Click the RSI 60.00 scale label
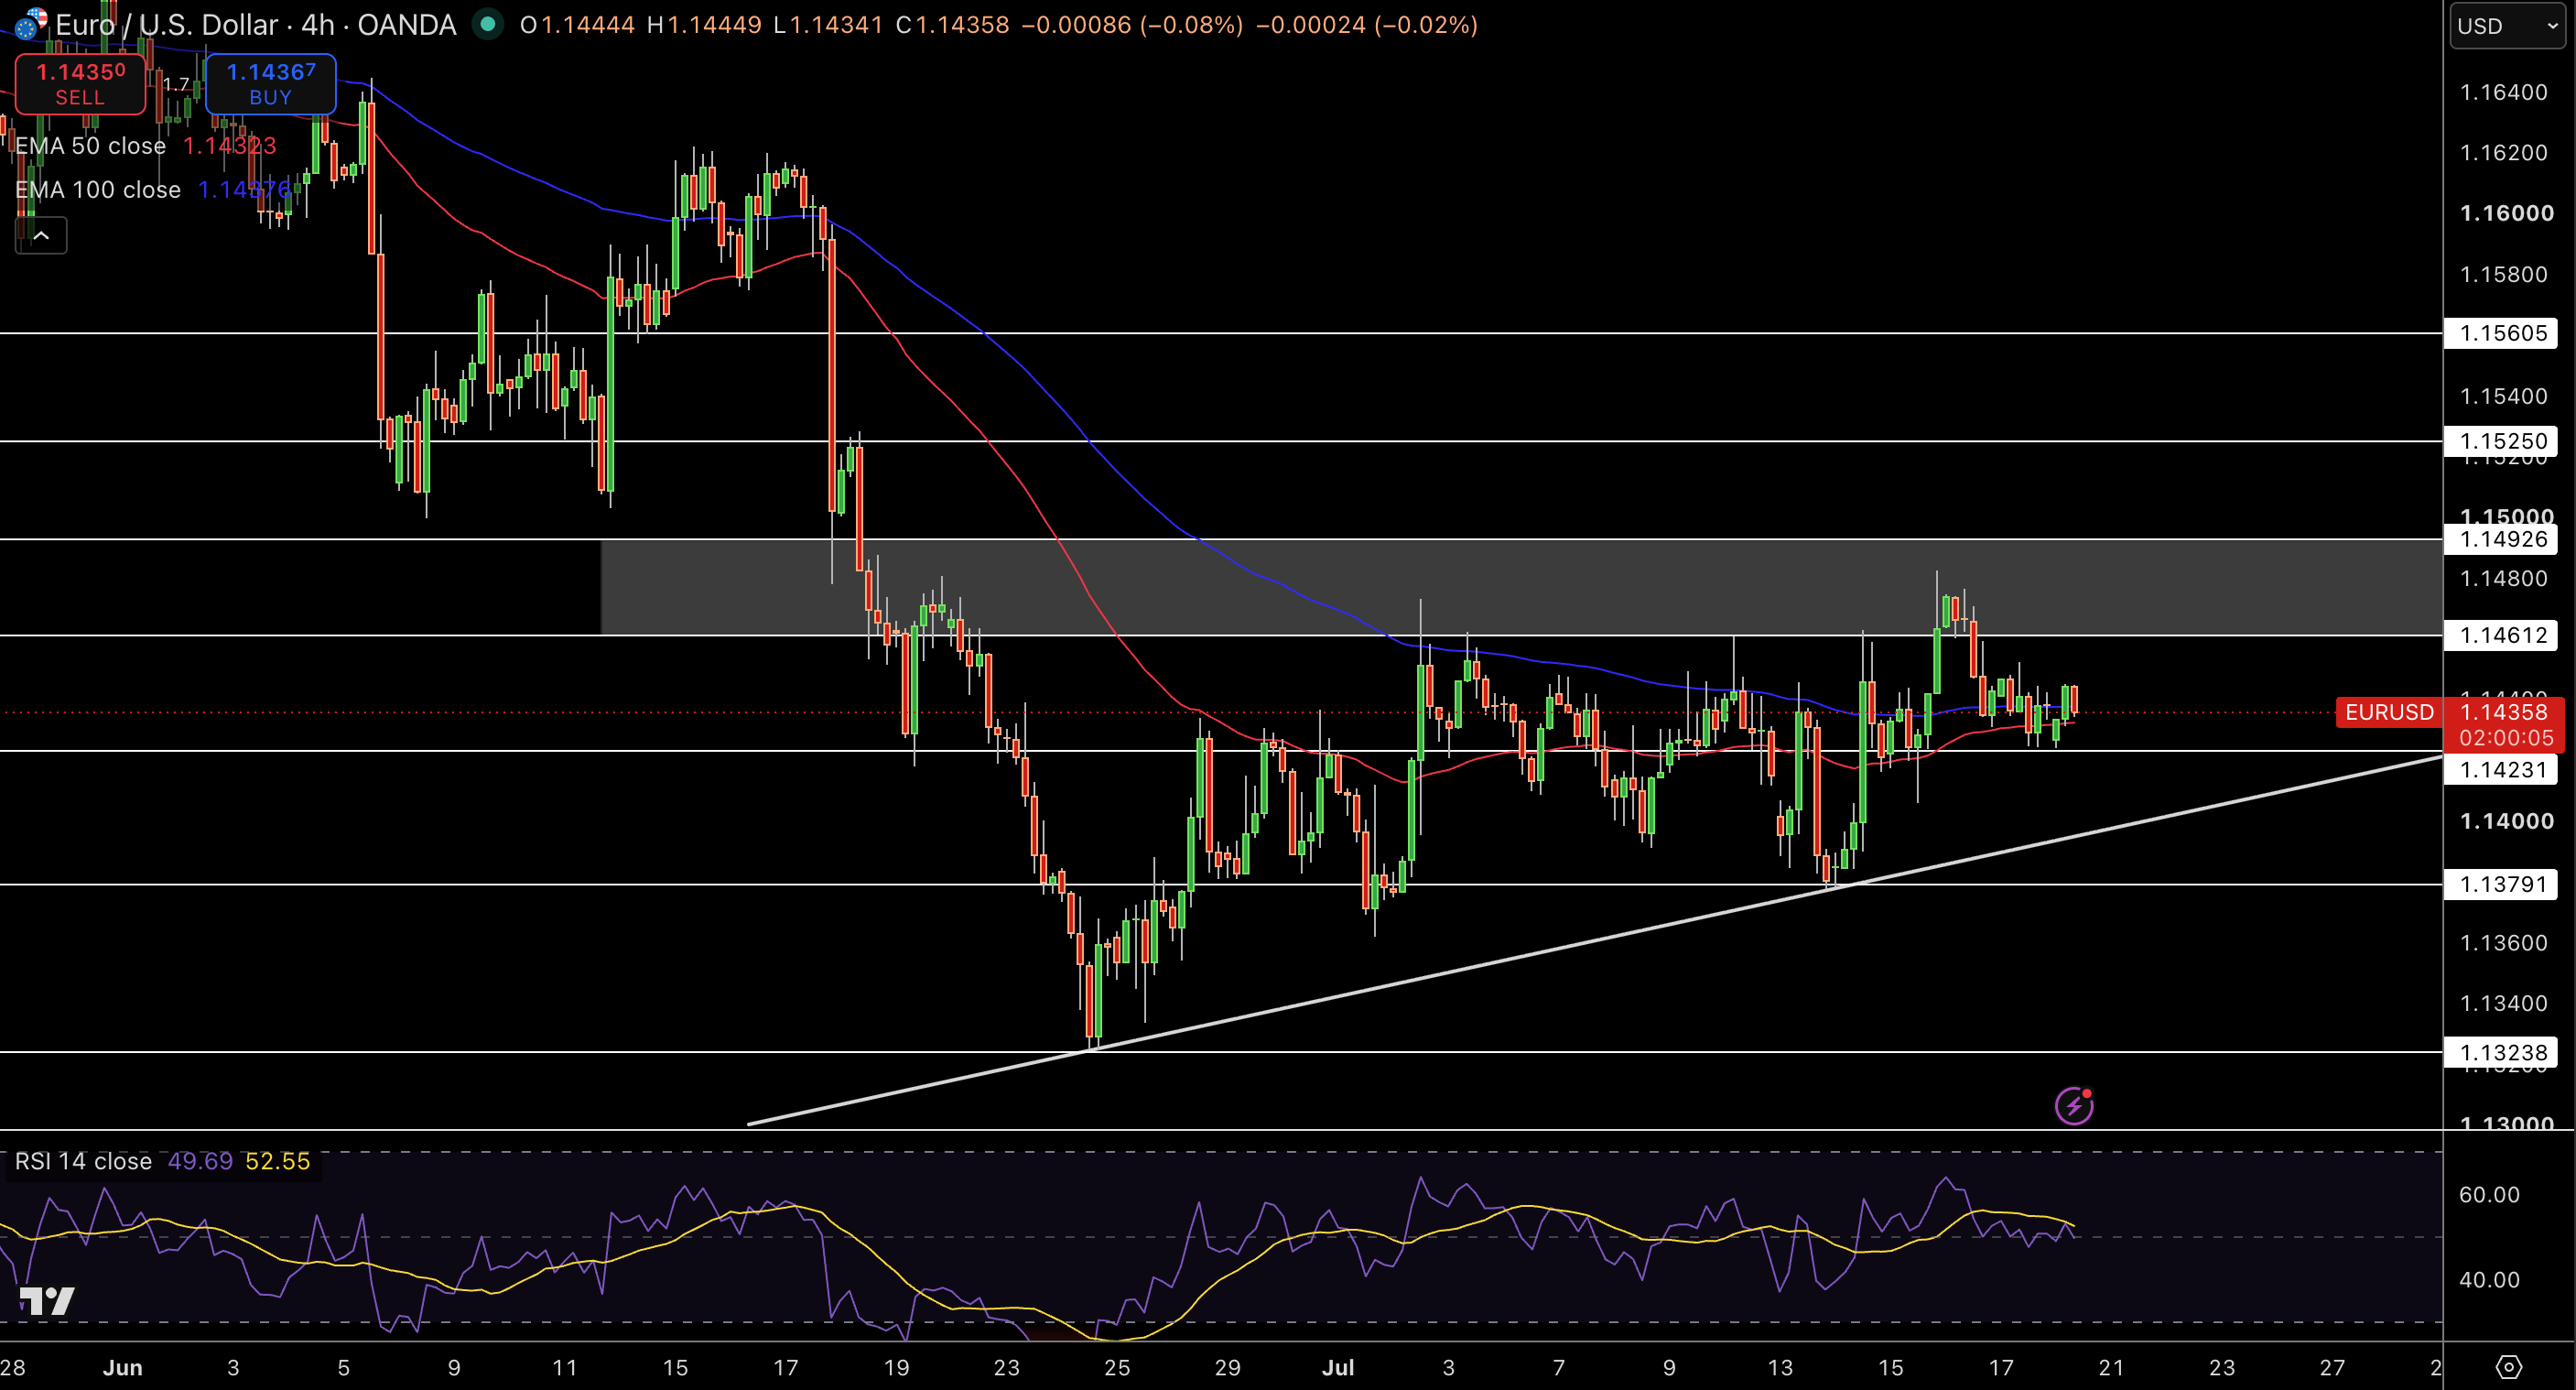This screenshot has width=2576, height=1390. [x=2489, y=1194]
